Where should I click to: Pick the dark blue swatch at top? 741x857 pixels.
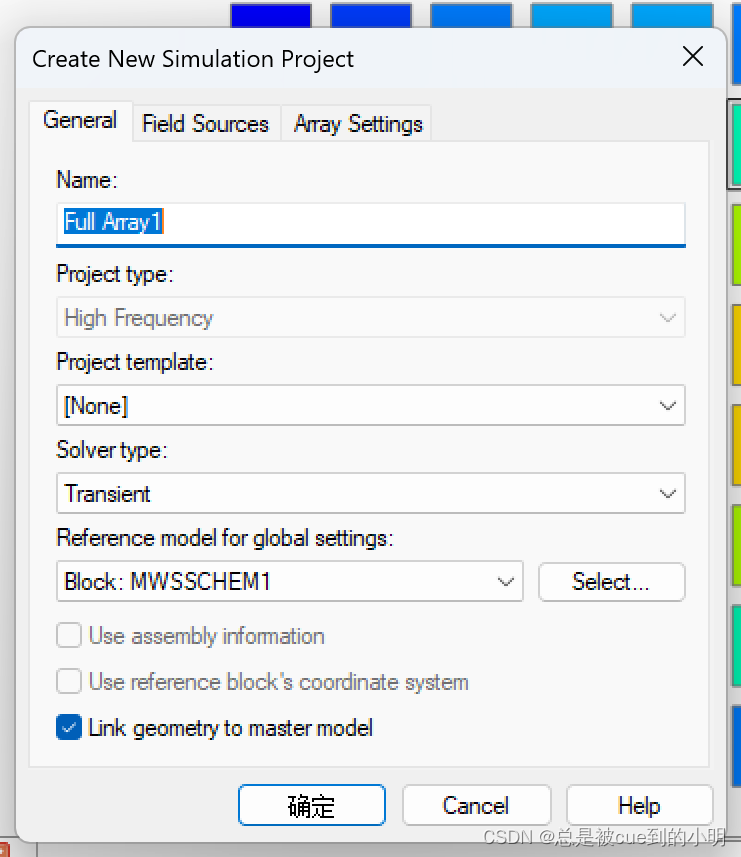tap(270, 15)
